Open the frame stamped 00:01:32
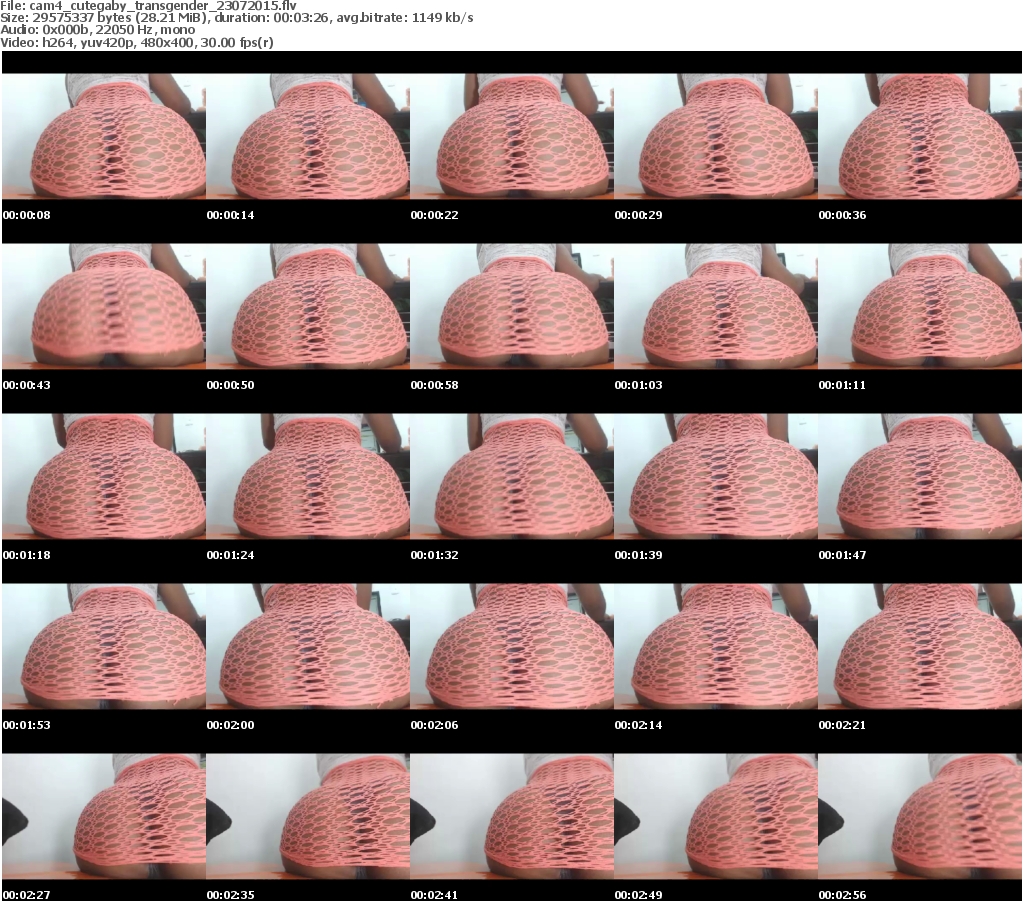 click(x=512, y=477)
